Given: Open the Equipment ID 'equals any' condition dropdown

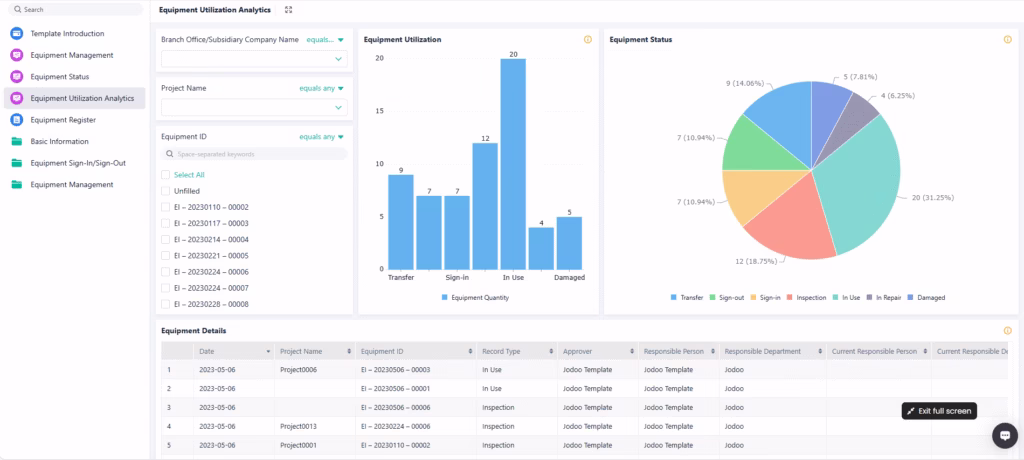Looking at the screenshot, I should (321, 137).
